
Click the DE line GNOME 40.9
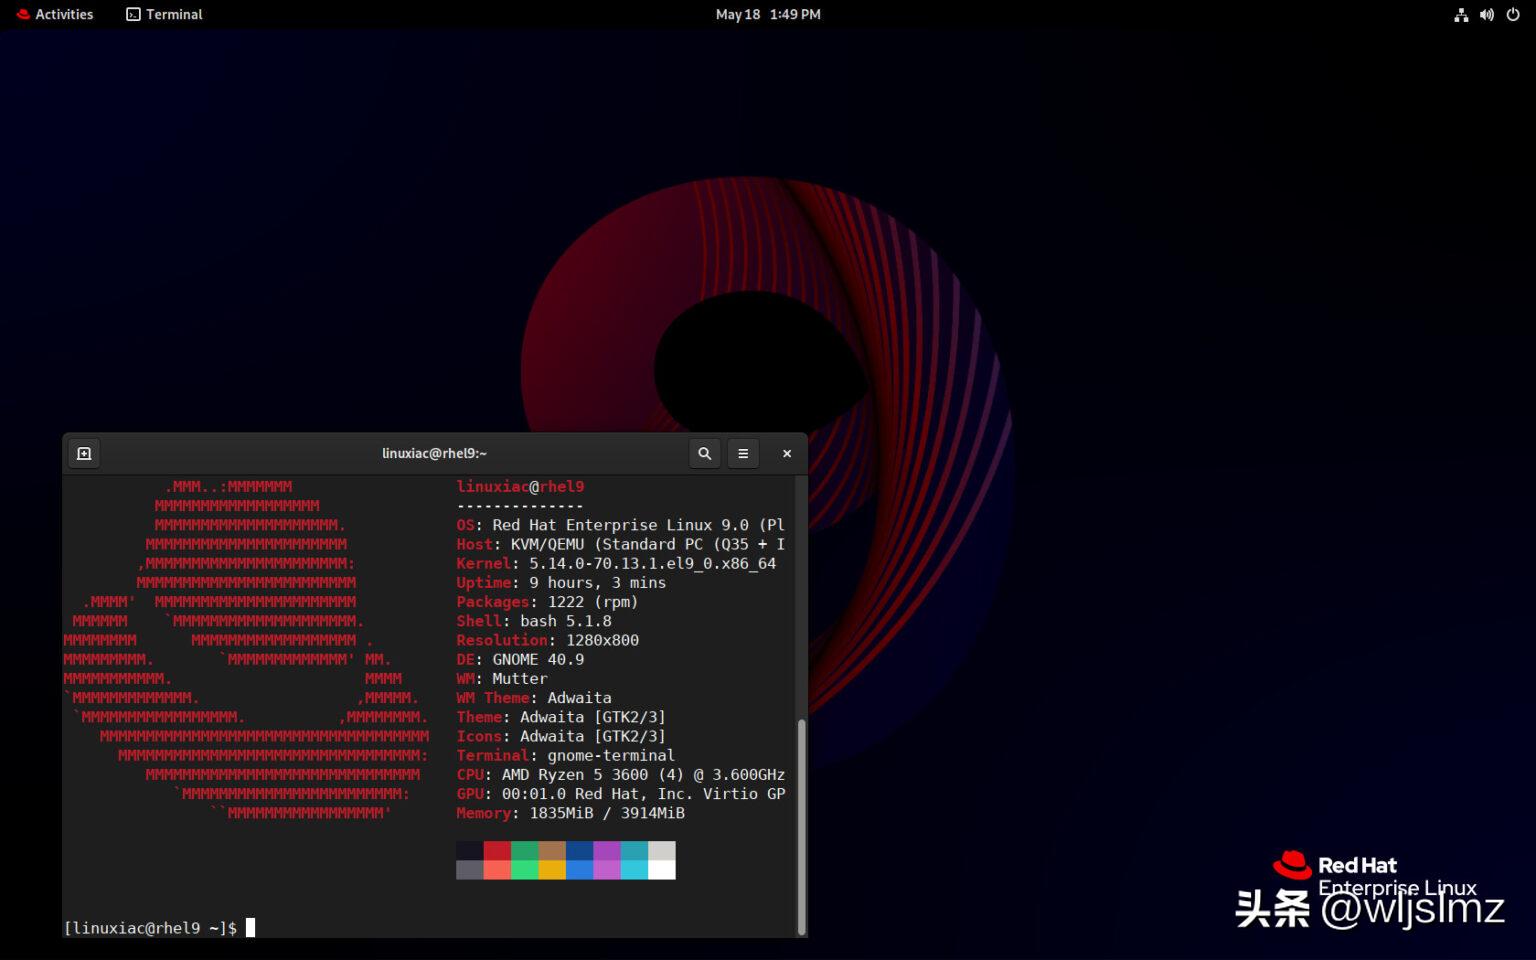520,659
